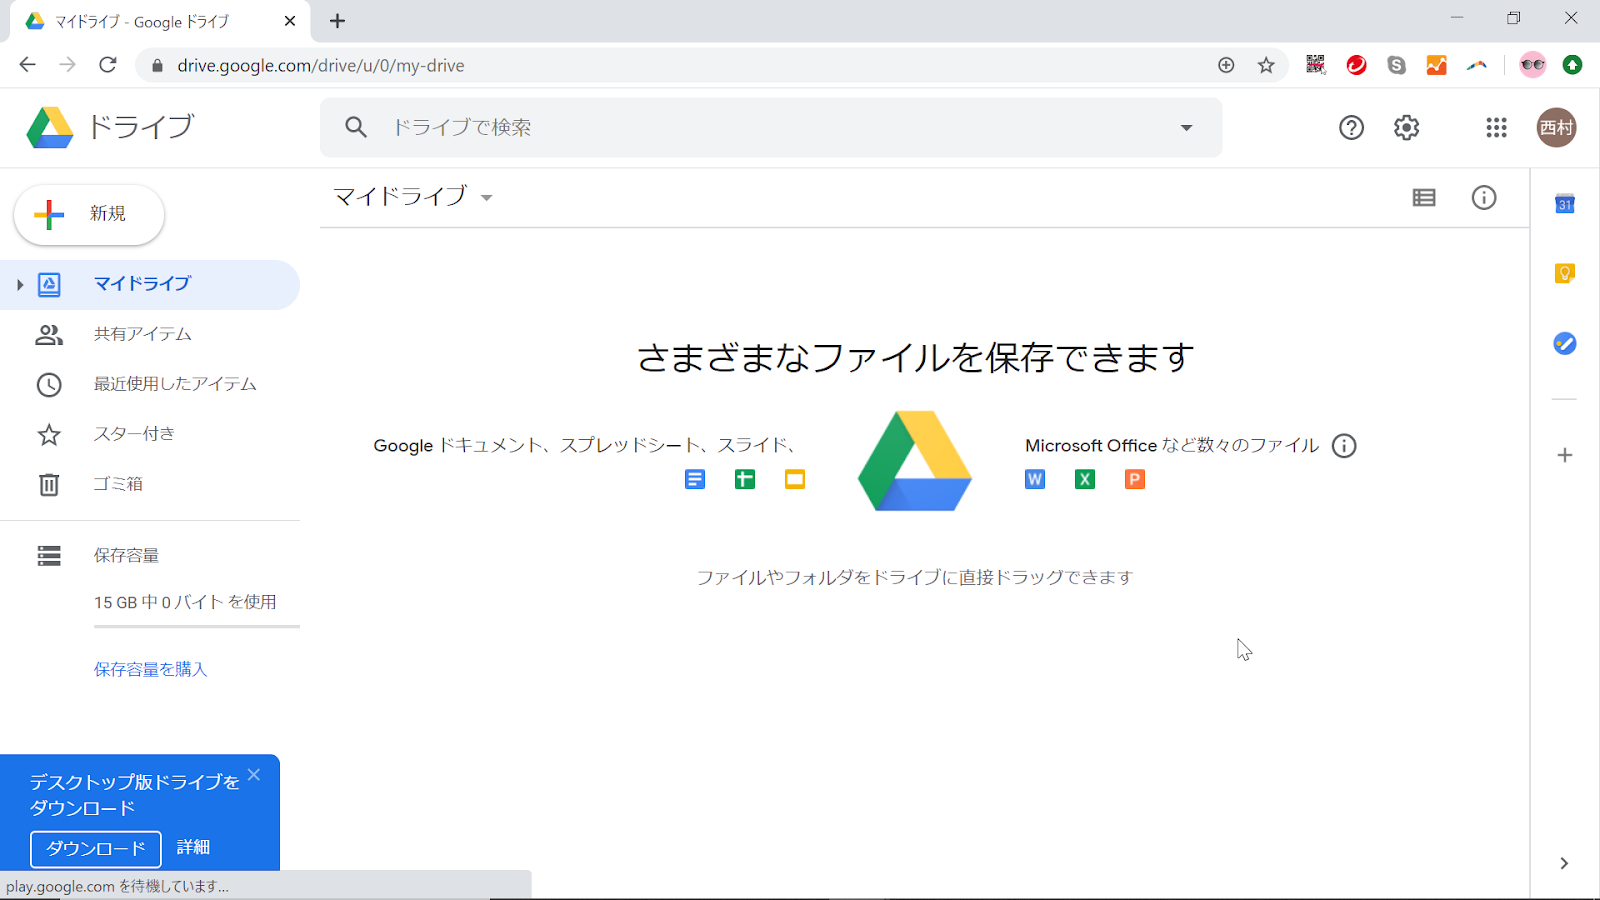The image size is (1600, 900).
Task: Click the Google Docs icon
Action: pyautogui.click(x=695, y=479)
